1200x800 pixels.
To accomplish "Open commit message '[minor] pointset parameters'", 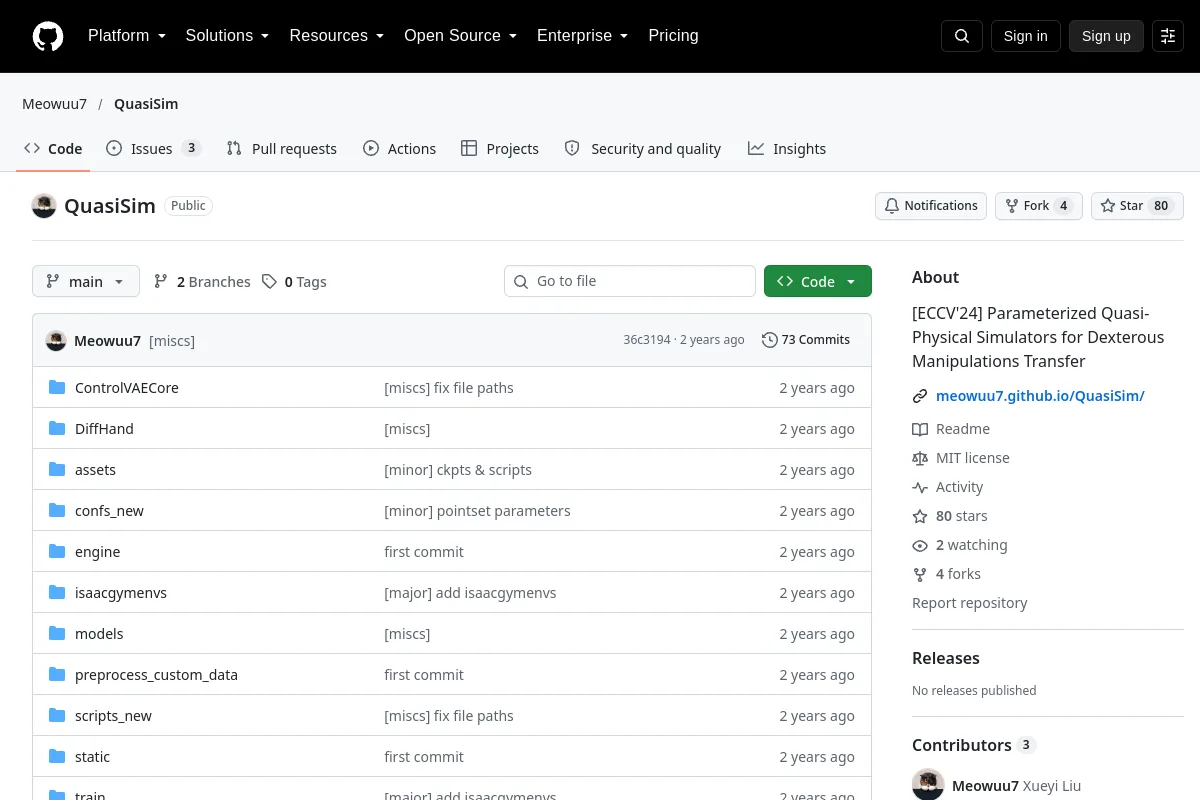I will click(x=477, y=511).
